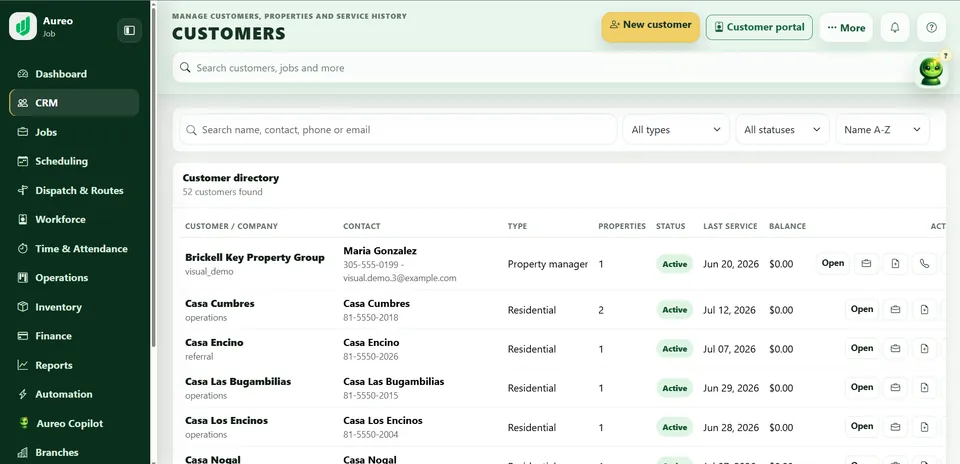Click the phone number 81-5550-2004
The width and height of the screenshot is (960, 464).
(370, 435)
